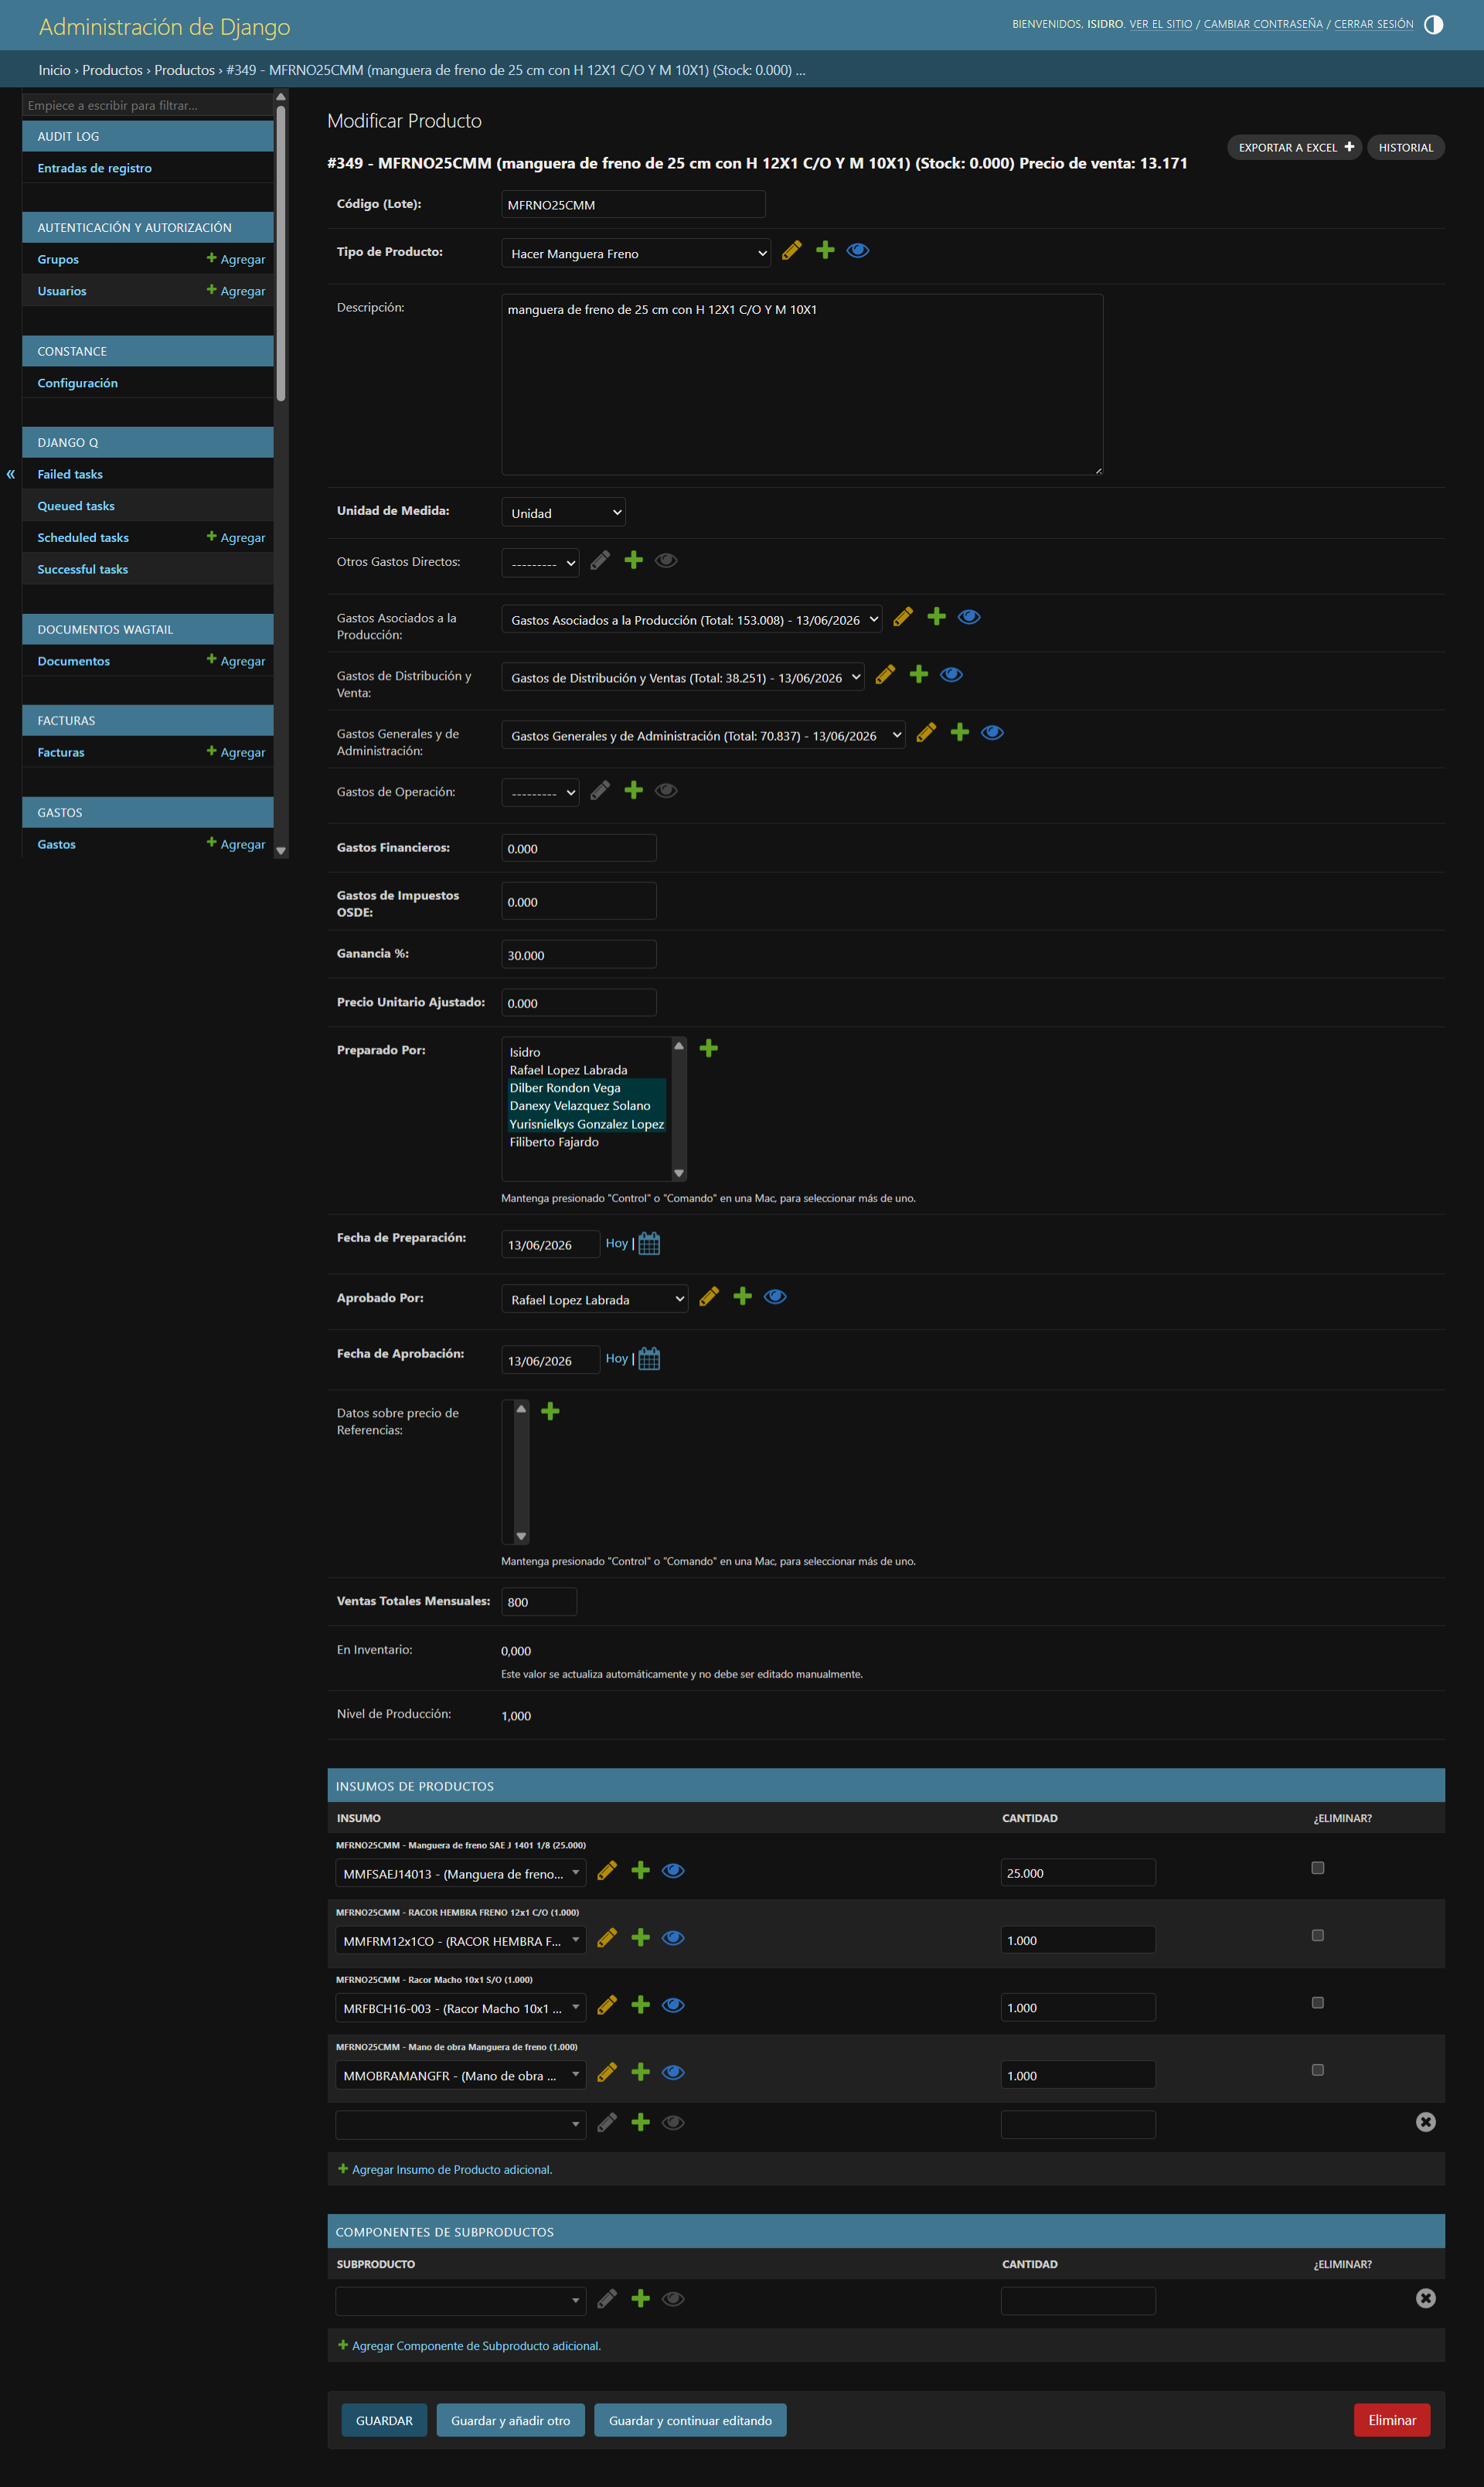
Task: Click the GUARDAR button
Action: (x=384, y=2420)
